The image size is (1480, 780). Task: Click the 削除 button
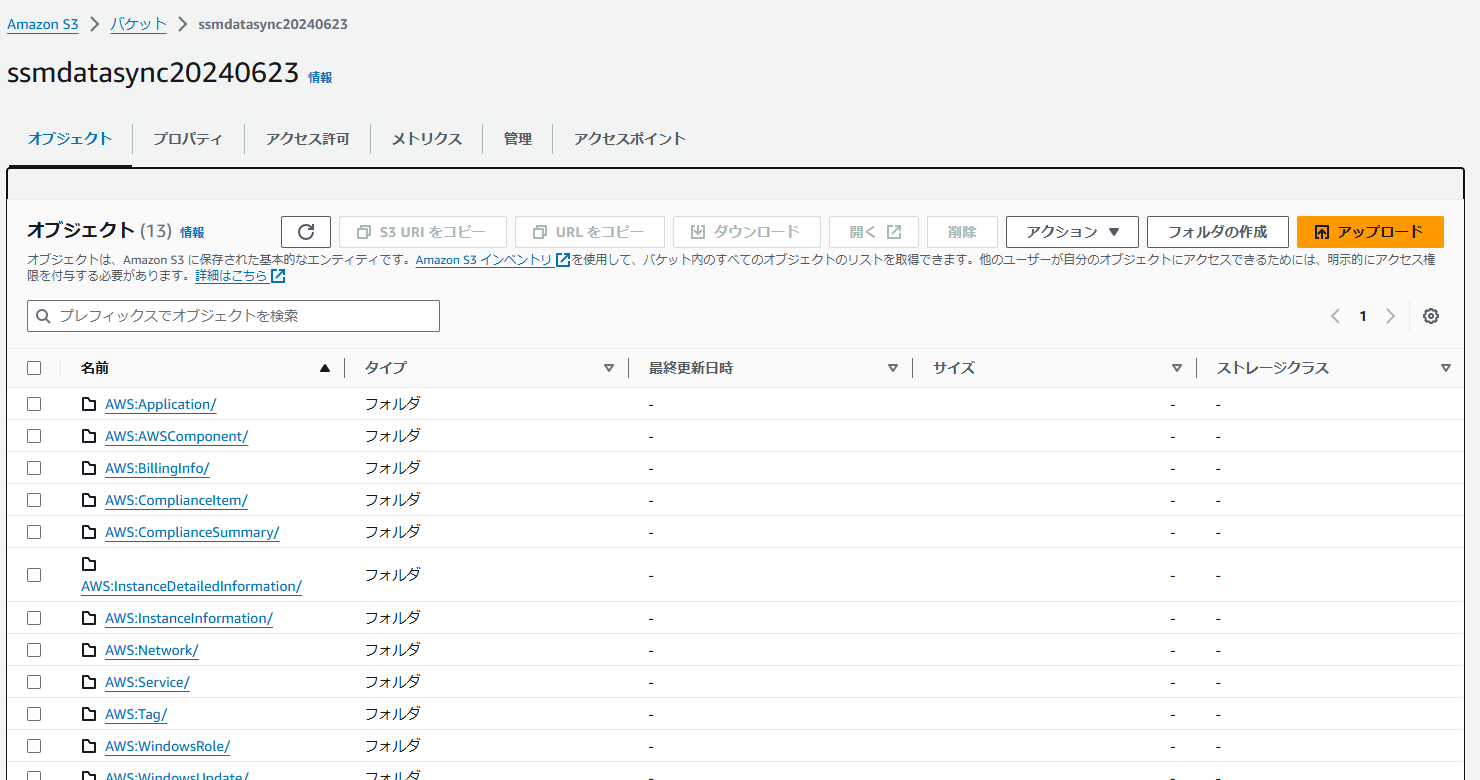pos(962,232)
